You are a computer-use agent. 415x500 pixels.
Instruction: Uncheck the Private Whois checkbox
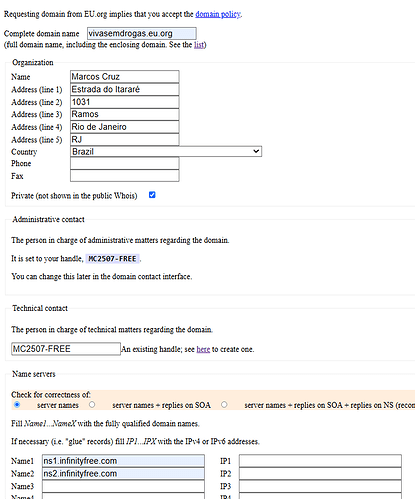point(152,195)
